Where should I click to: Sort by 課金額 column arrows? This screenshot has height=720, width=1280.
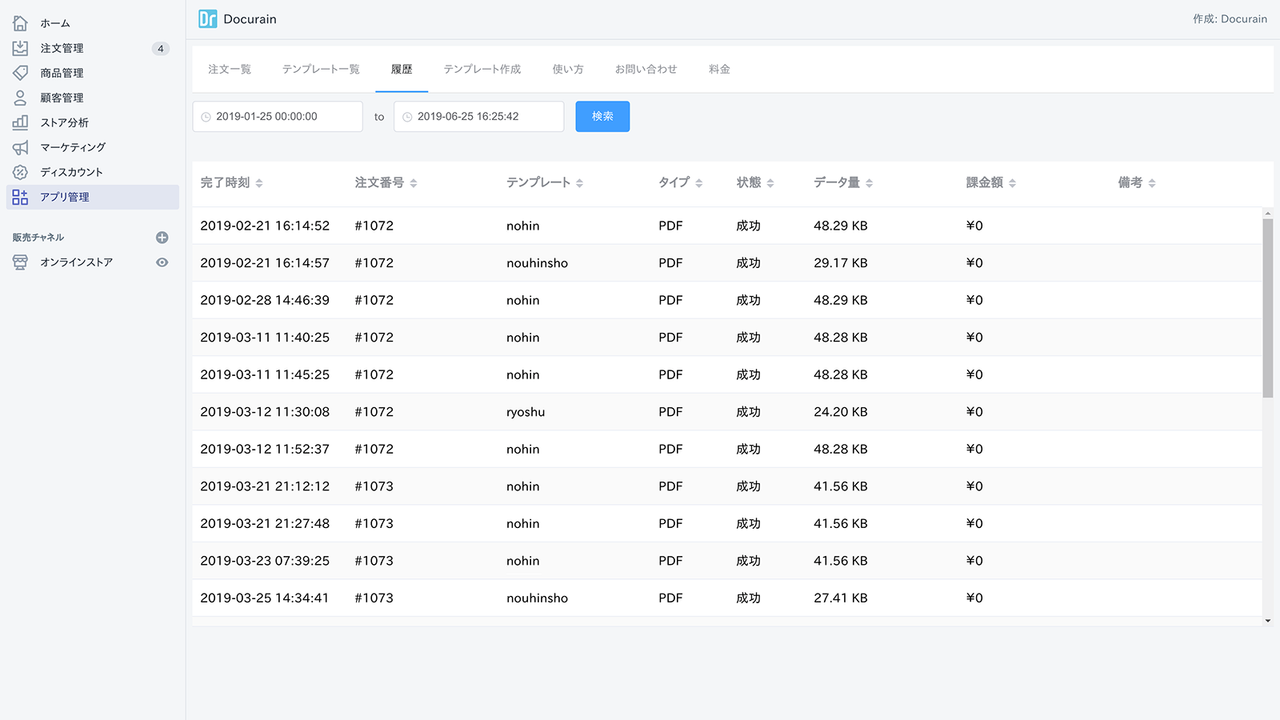1012,183
